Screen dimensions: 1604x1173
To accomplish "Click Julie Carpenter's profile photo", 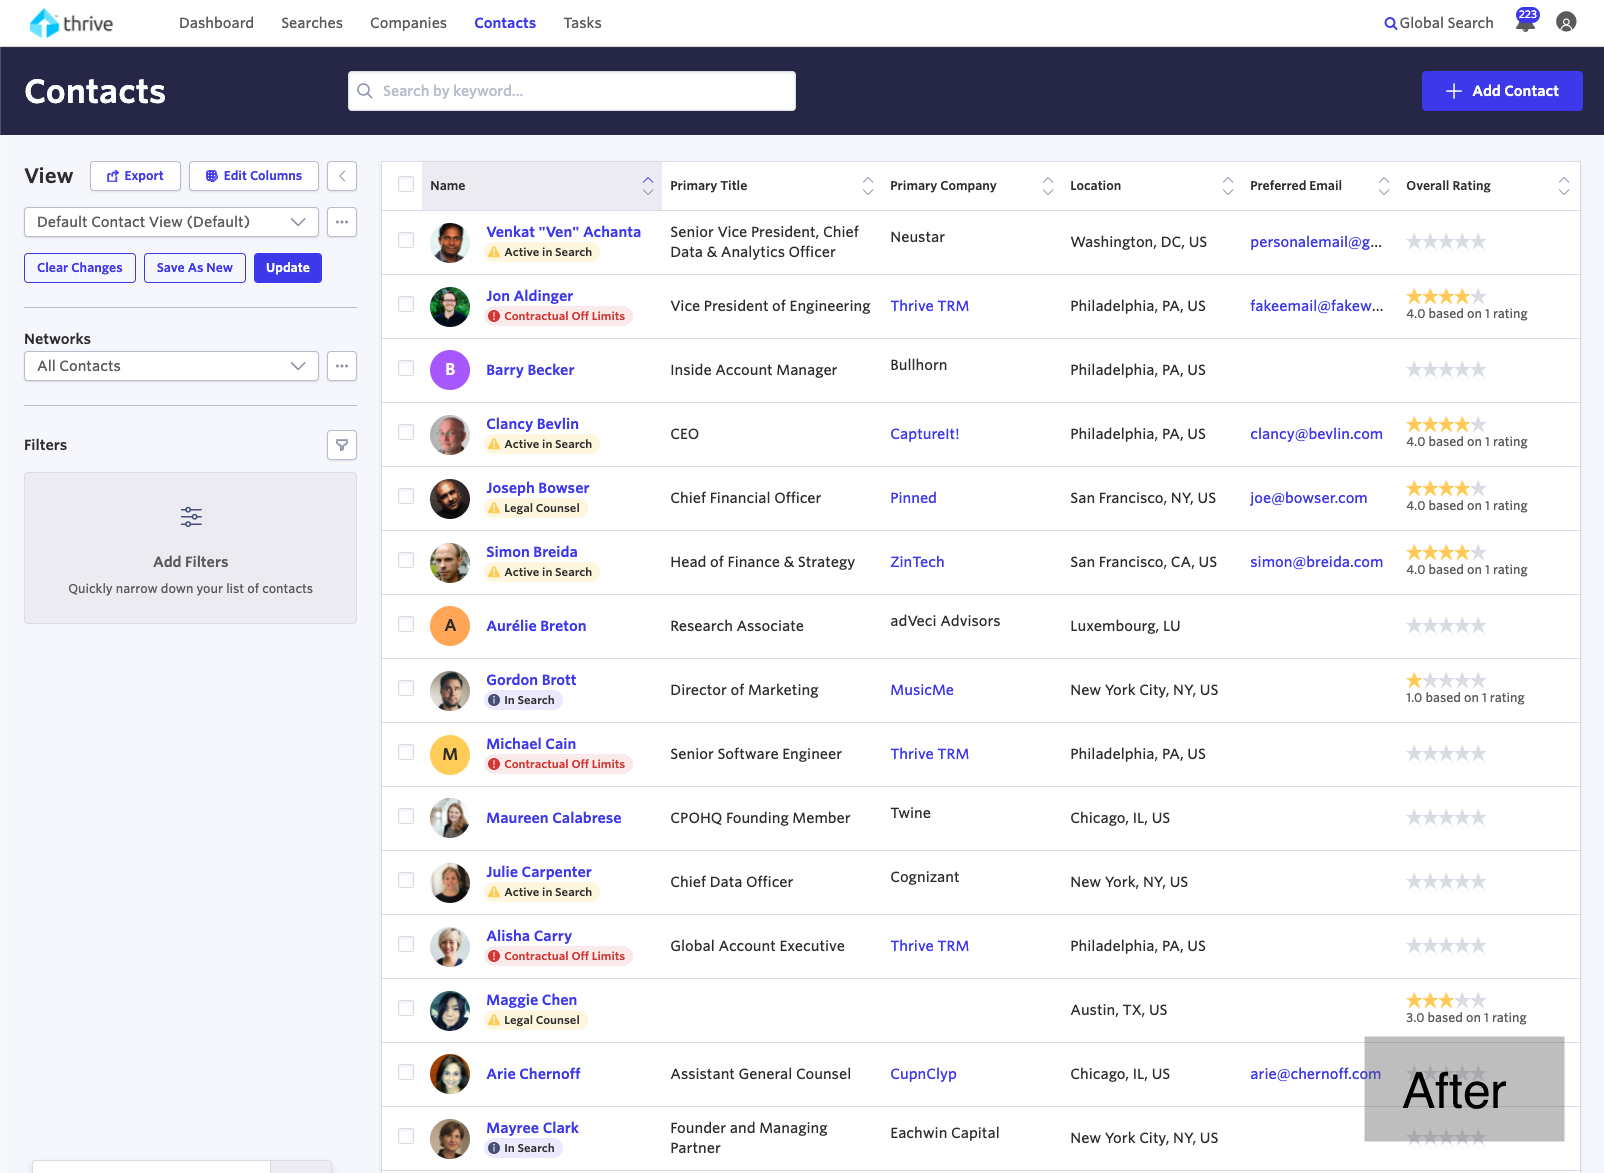I will point(450,882).
